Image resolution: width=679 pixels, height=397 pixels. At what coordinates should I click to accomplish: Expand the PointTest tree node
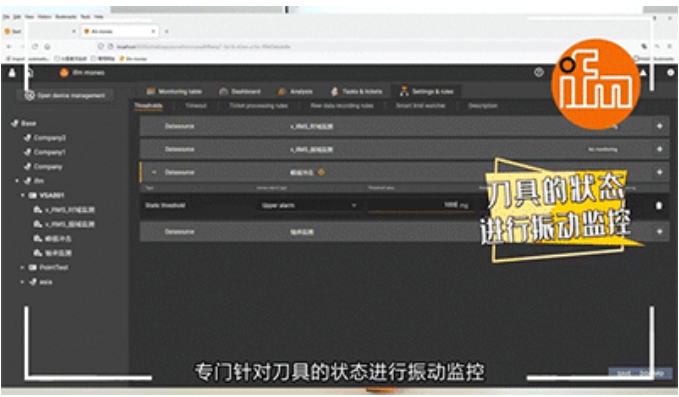(x=22, y=268)
